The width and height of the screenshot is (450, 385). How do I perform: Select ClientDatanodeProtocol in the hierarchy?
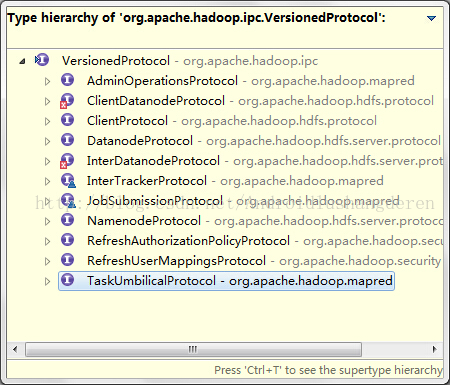click(x=260, y=101)
